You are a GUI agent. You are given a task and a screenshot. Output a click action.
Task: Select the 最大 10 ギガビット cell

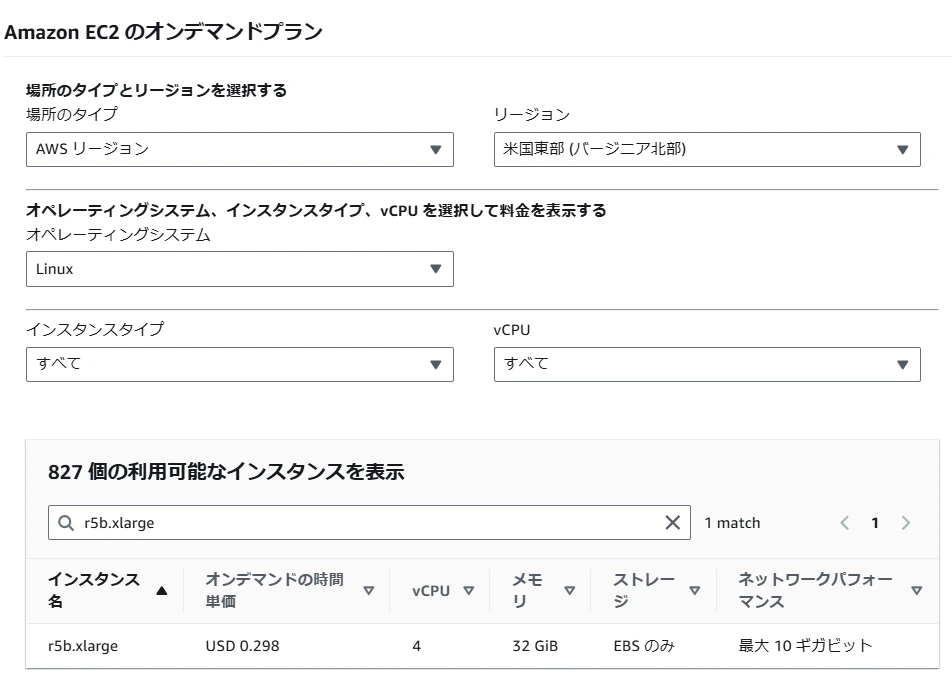click(x=806, y=646)
